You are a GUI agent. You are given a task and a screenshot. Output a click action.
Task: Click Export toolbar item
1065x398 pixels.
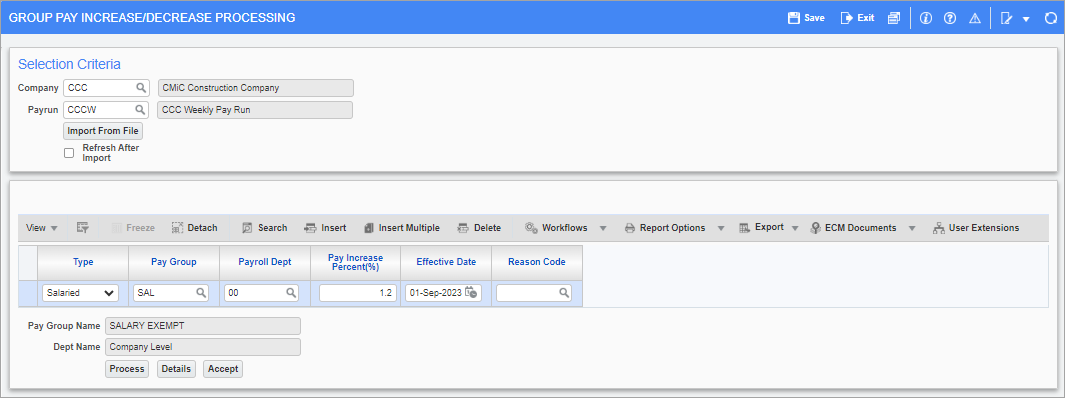click(x=761, y=228)
